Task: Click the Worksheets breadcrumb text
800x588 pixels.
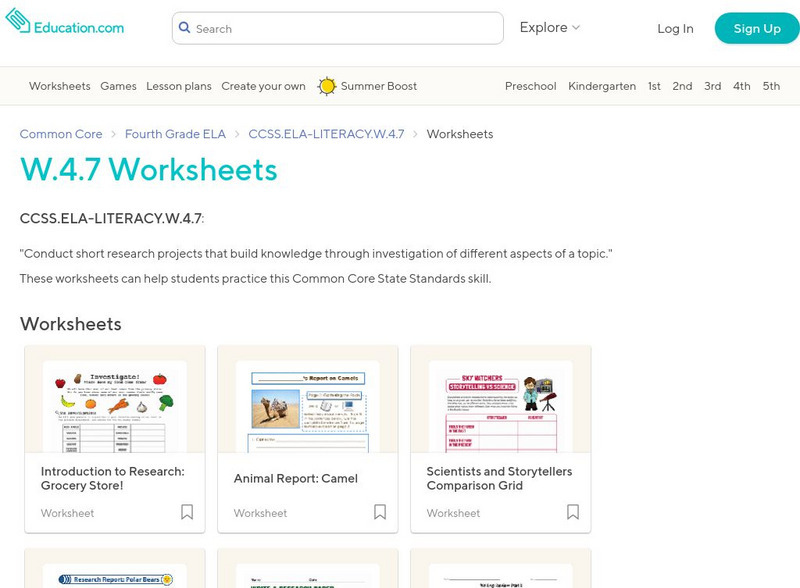Action: 460,134
